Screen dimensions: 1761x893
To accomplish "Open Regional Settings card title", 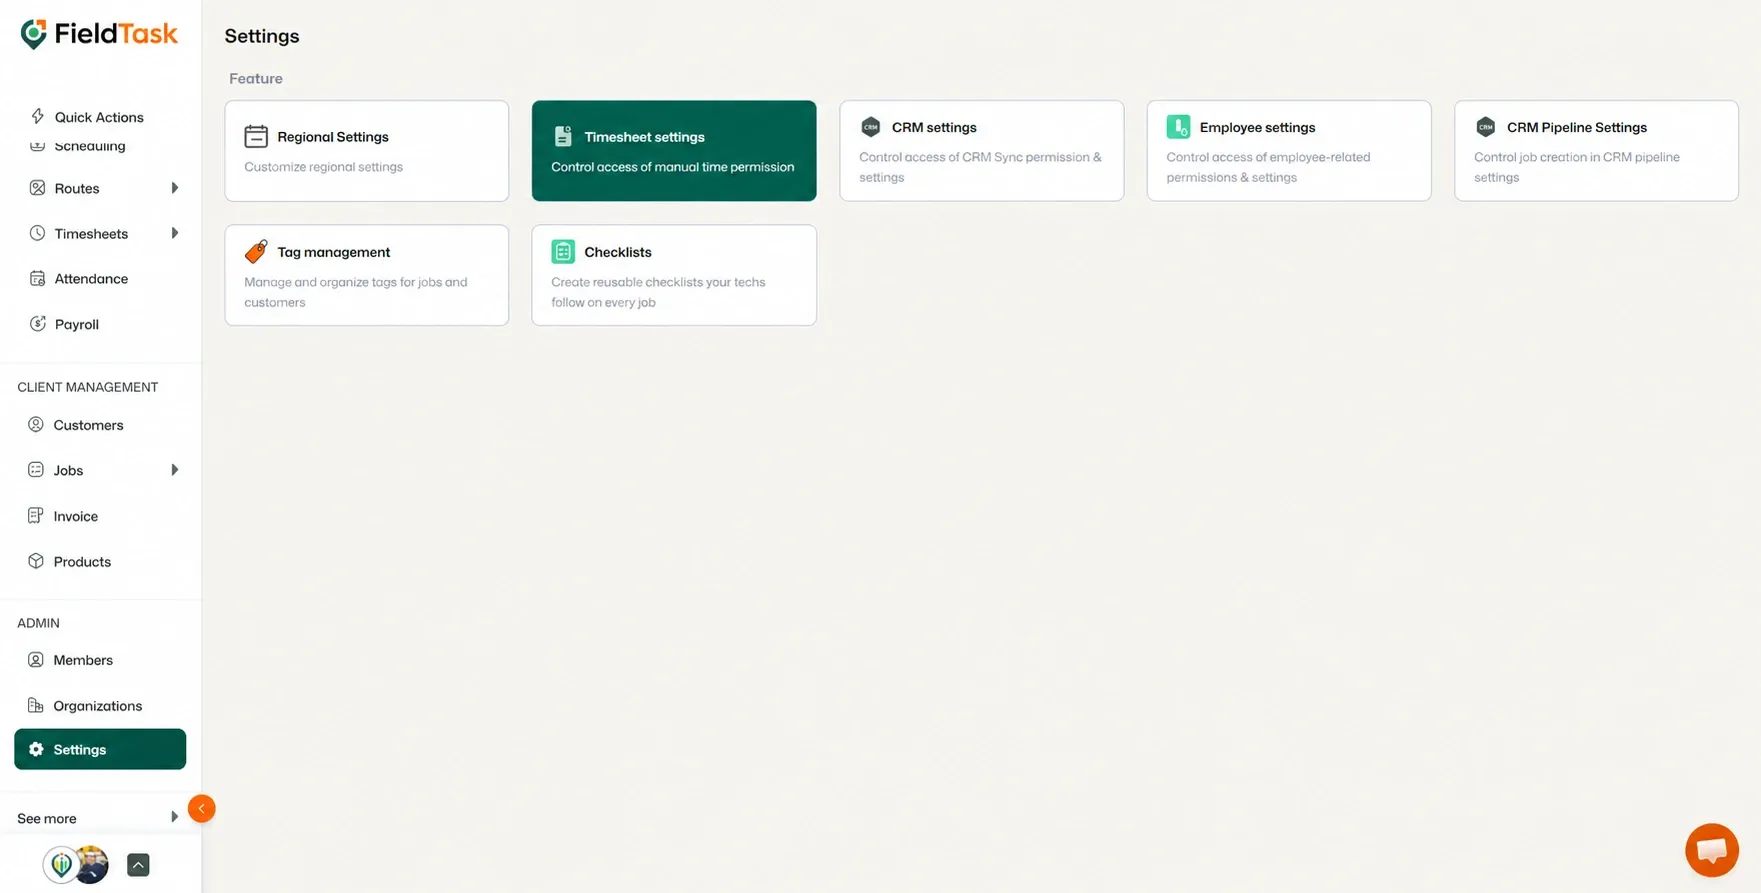I will click(x=333, y=136).
